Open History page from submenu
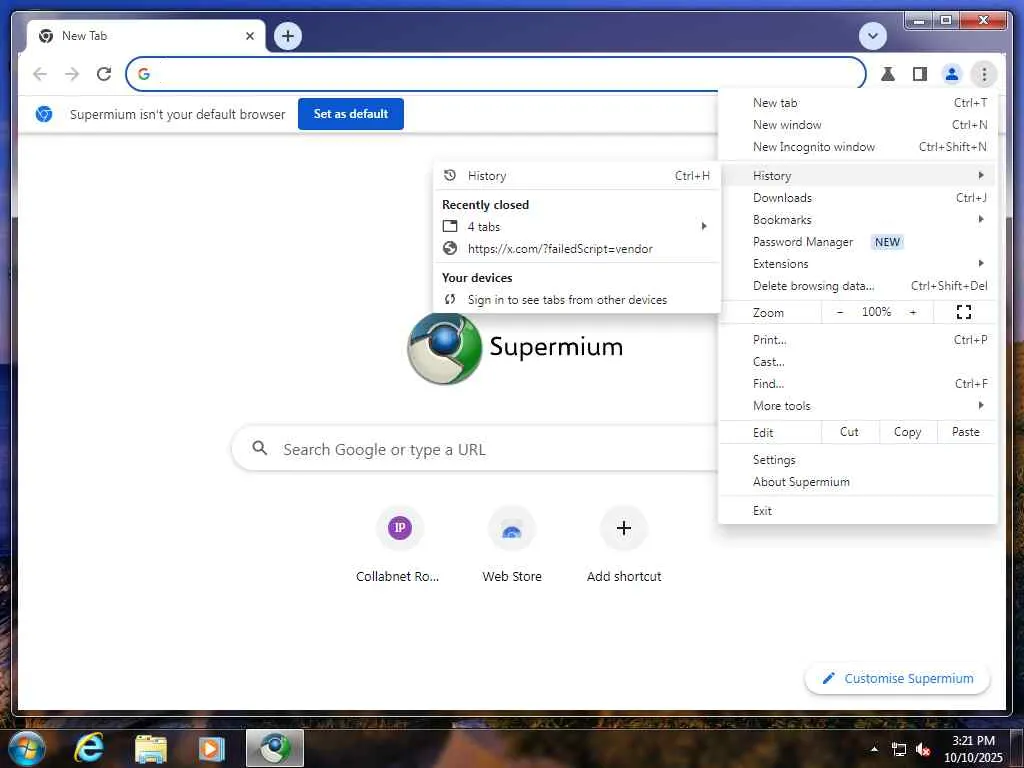Image resolution: width=1024 pixels, height=768 pixels. (577, 176)
